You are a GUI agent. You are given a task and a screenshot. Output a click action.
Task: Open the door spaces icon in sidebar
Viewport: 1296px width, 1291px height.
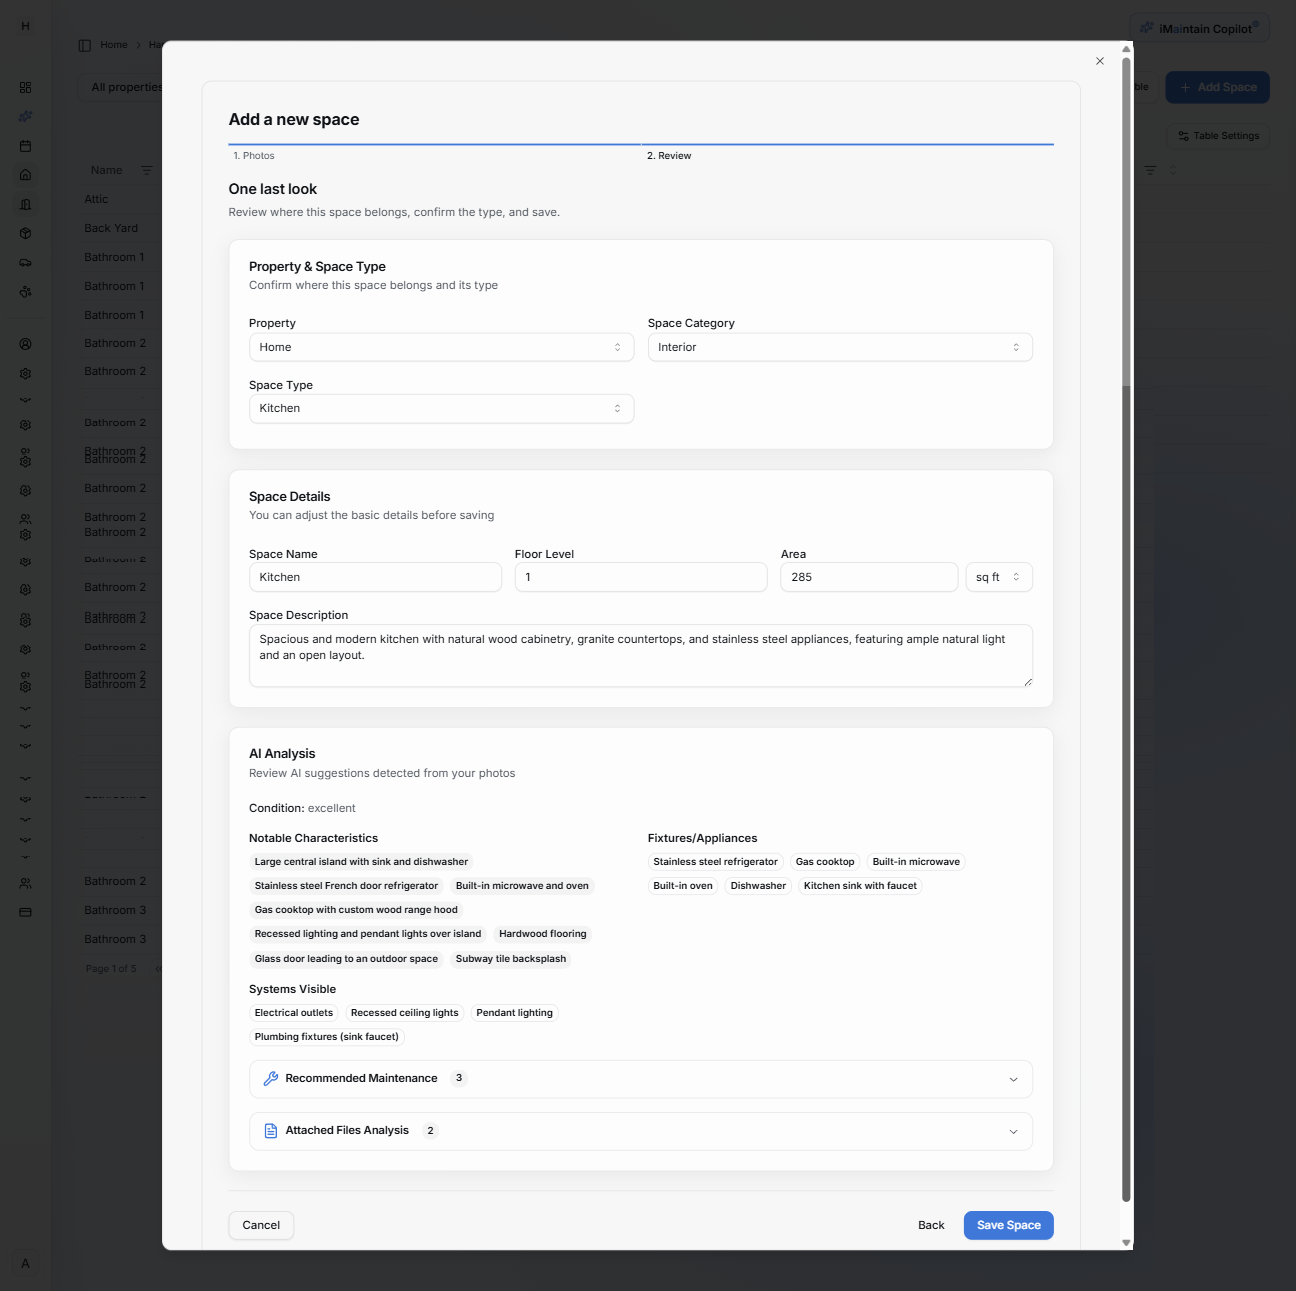tap(25, 204)
